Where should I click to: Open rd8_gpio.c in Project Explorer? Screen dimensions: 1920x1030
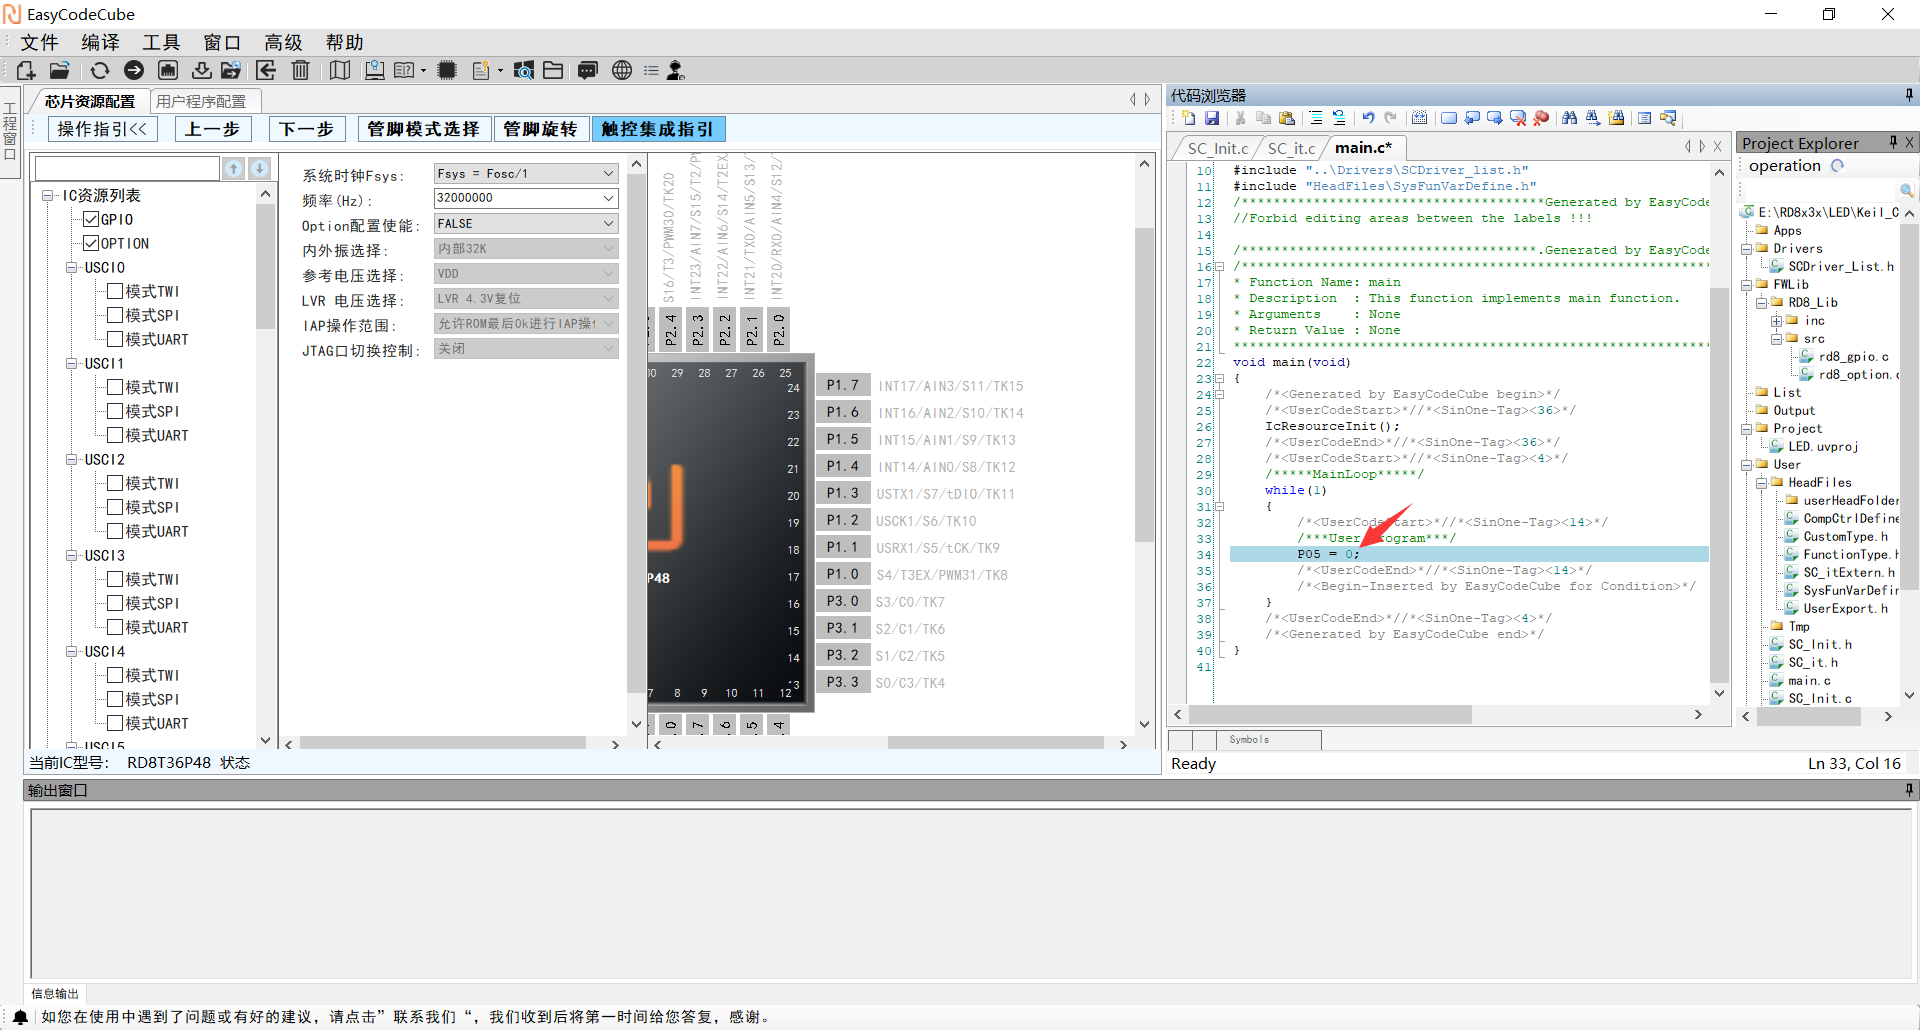1853,357
